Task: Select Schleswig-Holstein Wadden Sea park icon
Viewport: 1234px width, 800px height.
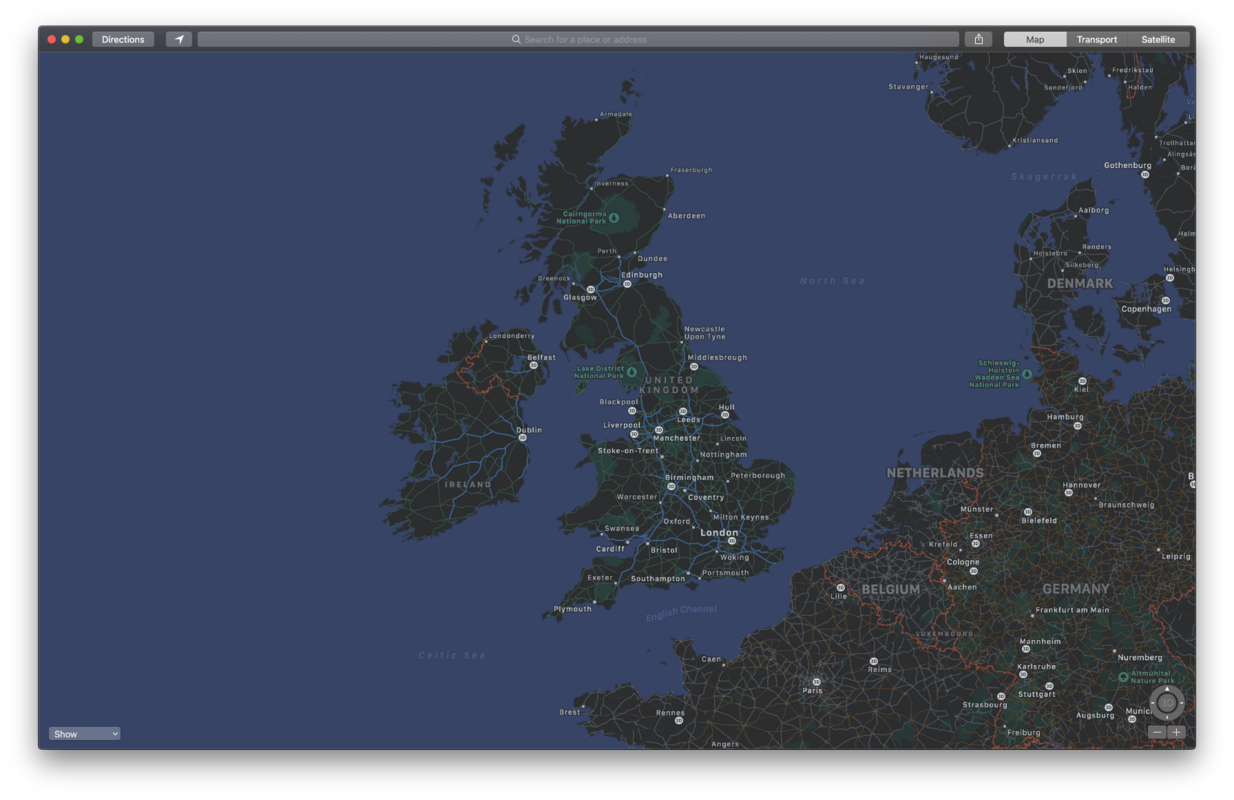Action: (1027, 374)
